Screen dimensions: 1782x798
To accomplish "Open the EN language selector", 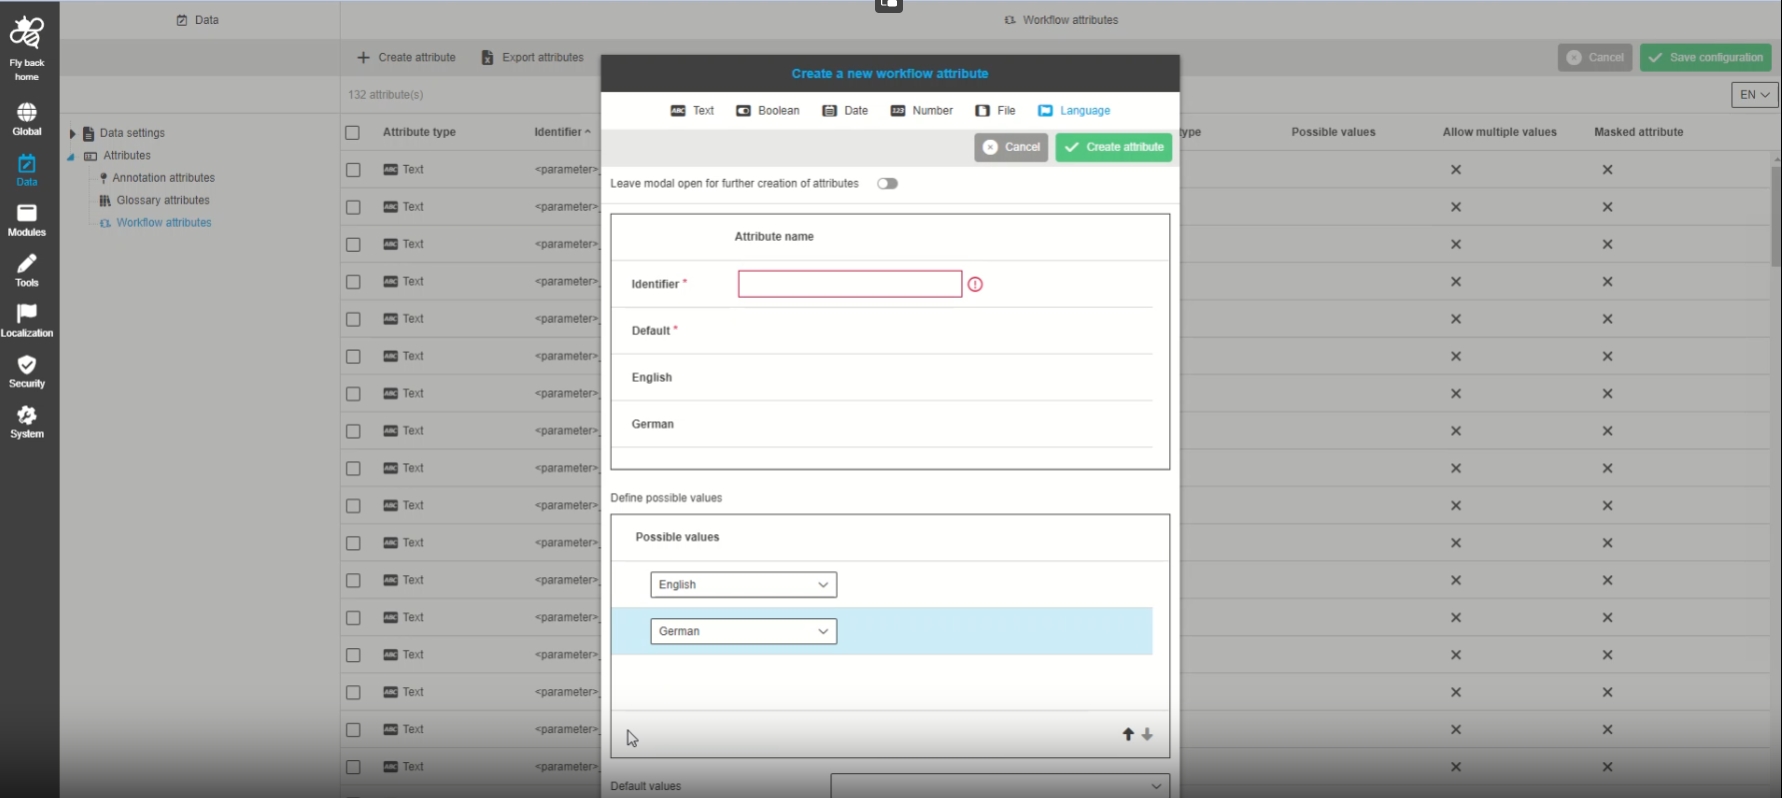I will coord(1755,95).
